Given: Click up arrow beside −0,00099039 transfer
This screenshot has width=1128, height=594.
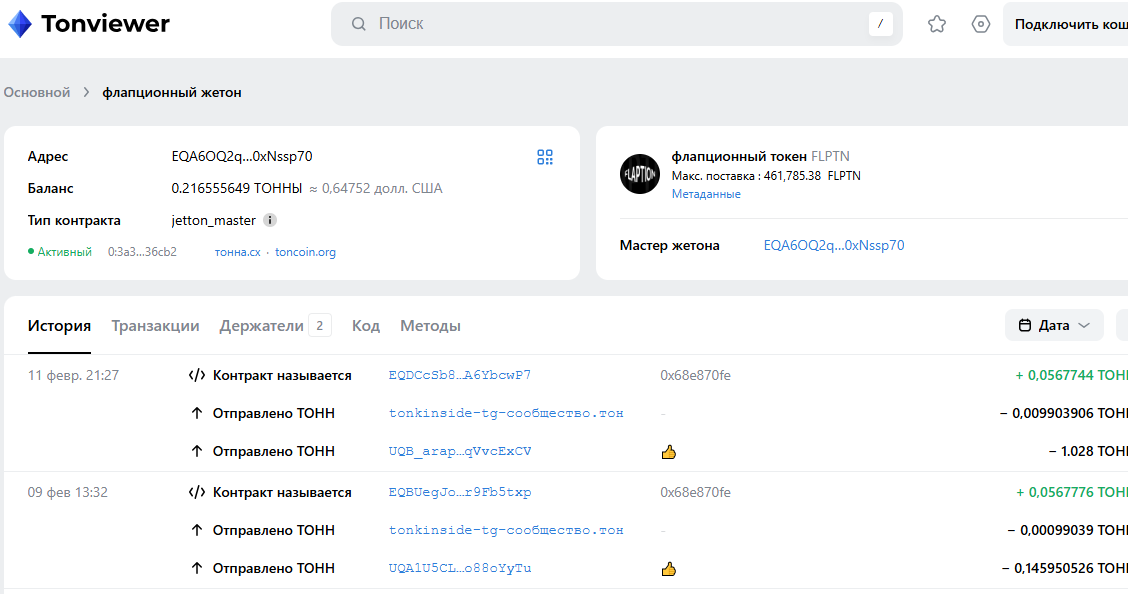Looking at the screenshot, I should click(196, 531).
